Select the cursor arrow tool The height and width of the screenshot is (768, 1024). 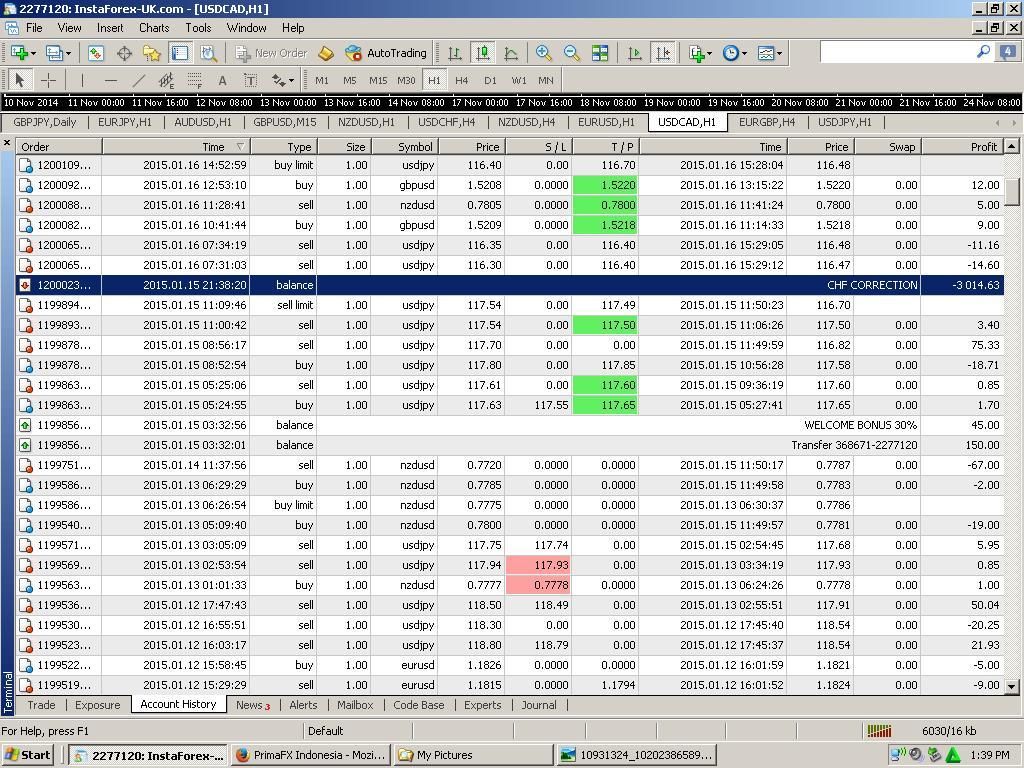click(20, 80)
